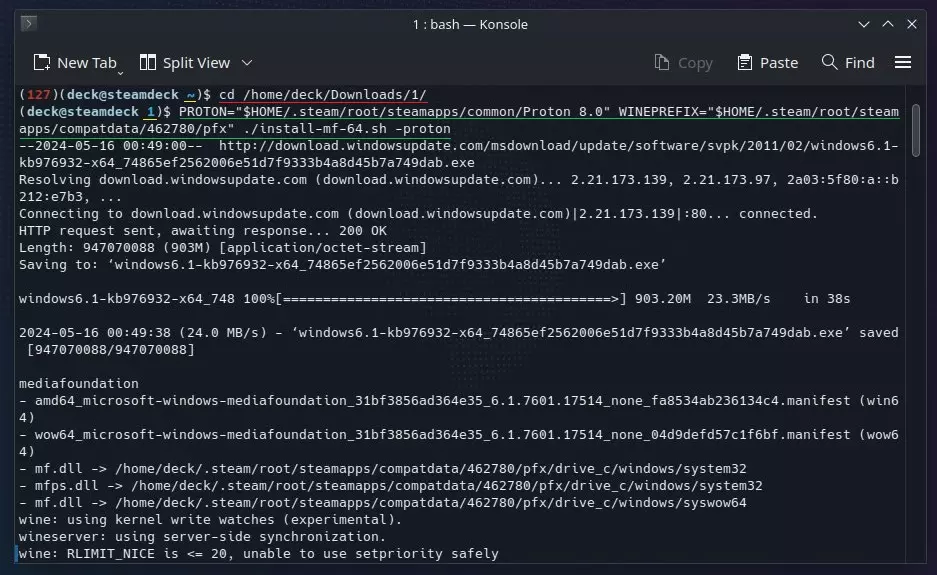Paste clipboard contents with Paste button
Screen dimensions: 937x575
coord(768,63)
